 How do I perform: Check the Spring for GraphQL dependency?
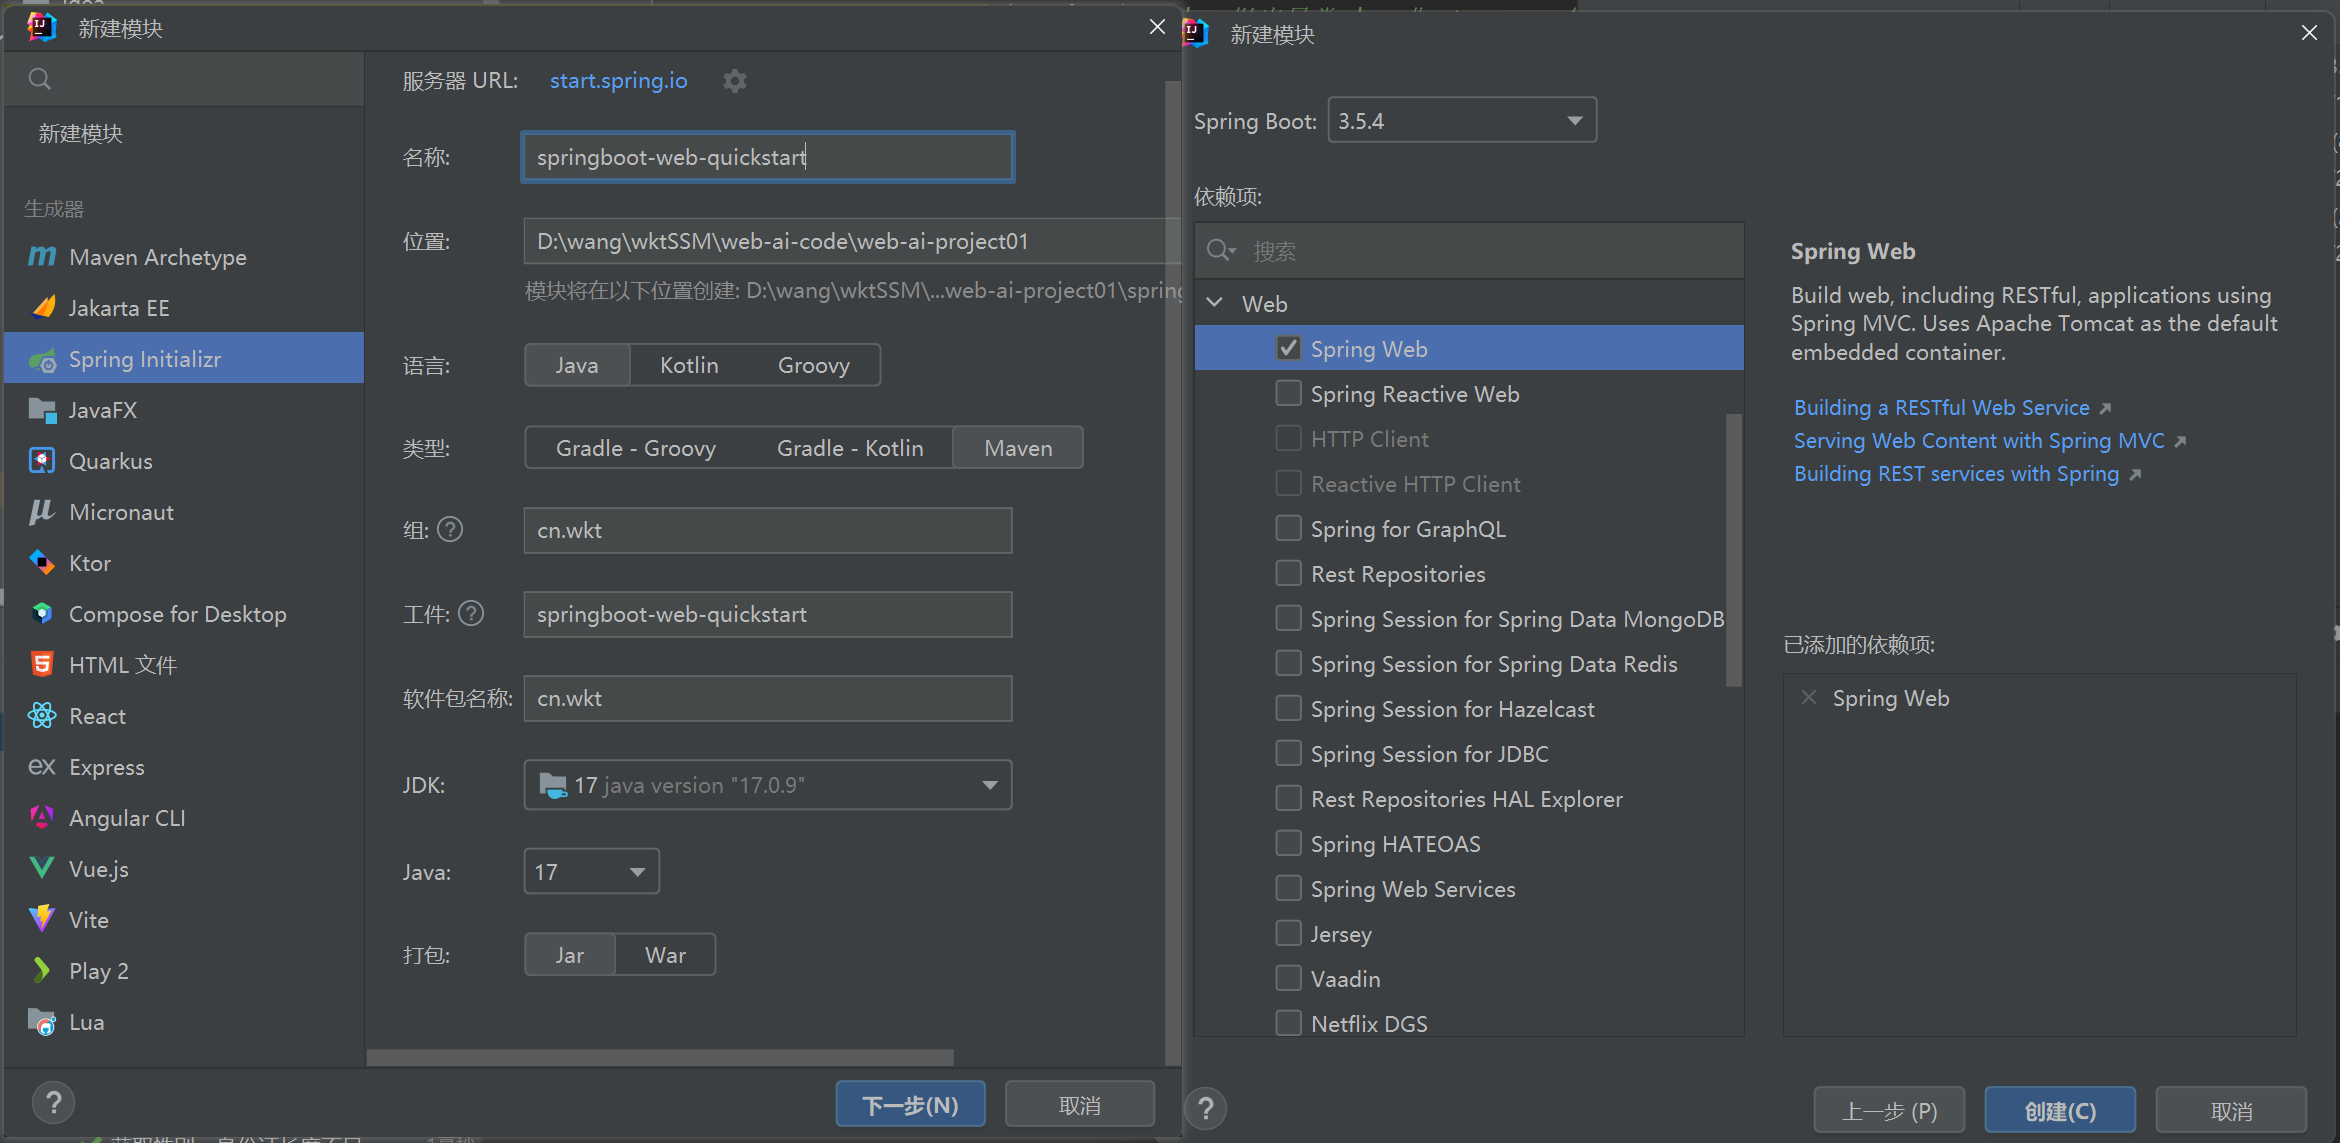point(1288,529)
